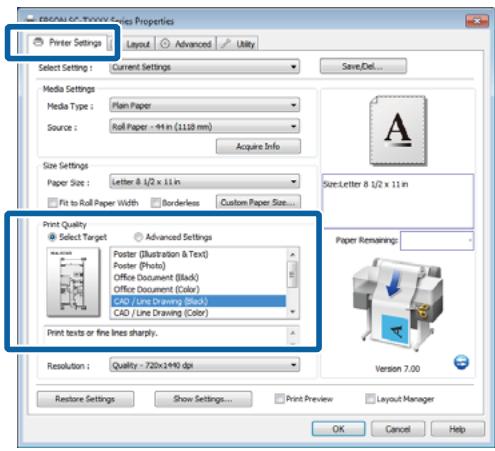Click the Cancel button

click(x=398, y=429)
